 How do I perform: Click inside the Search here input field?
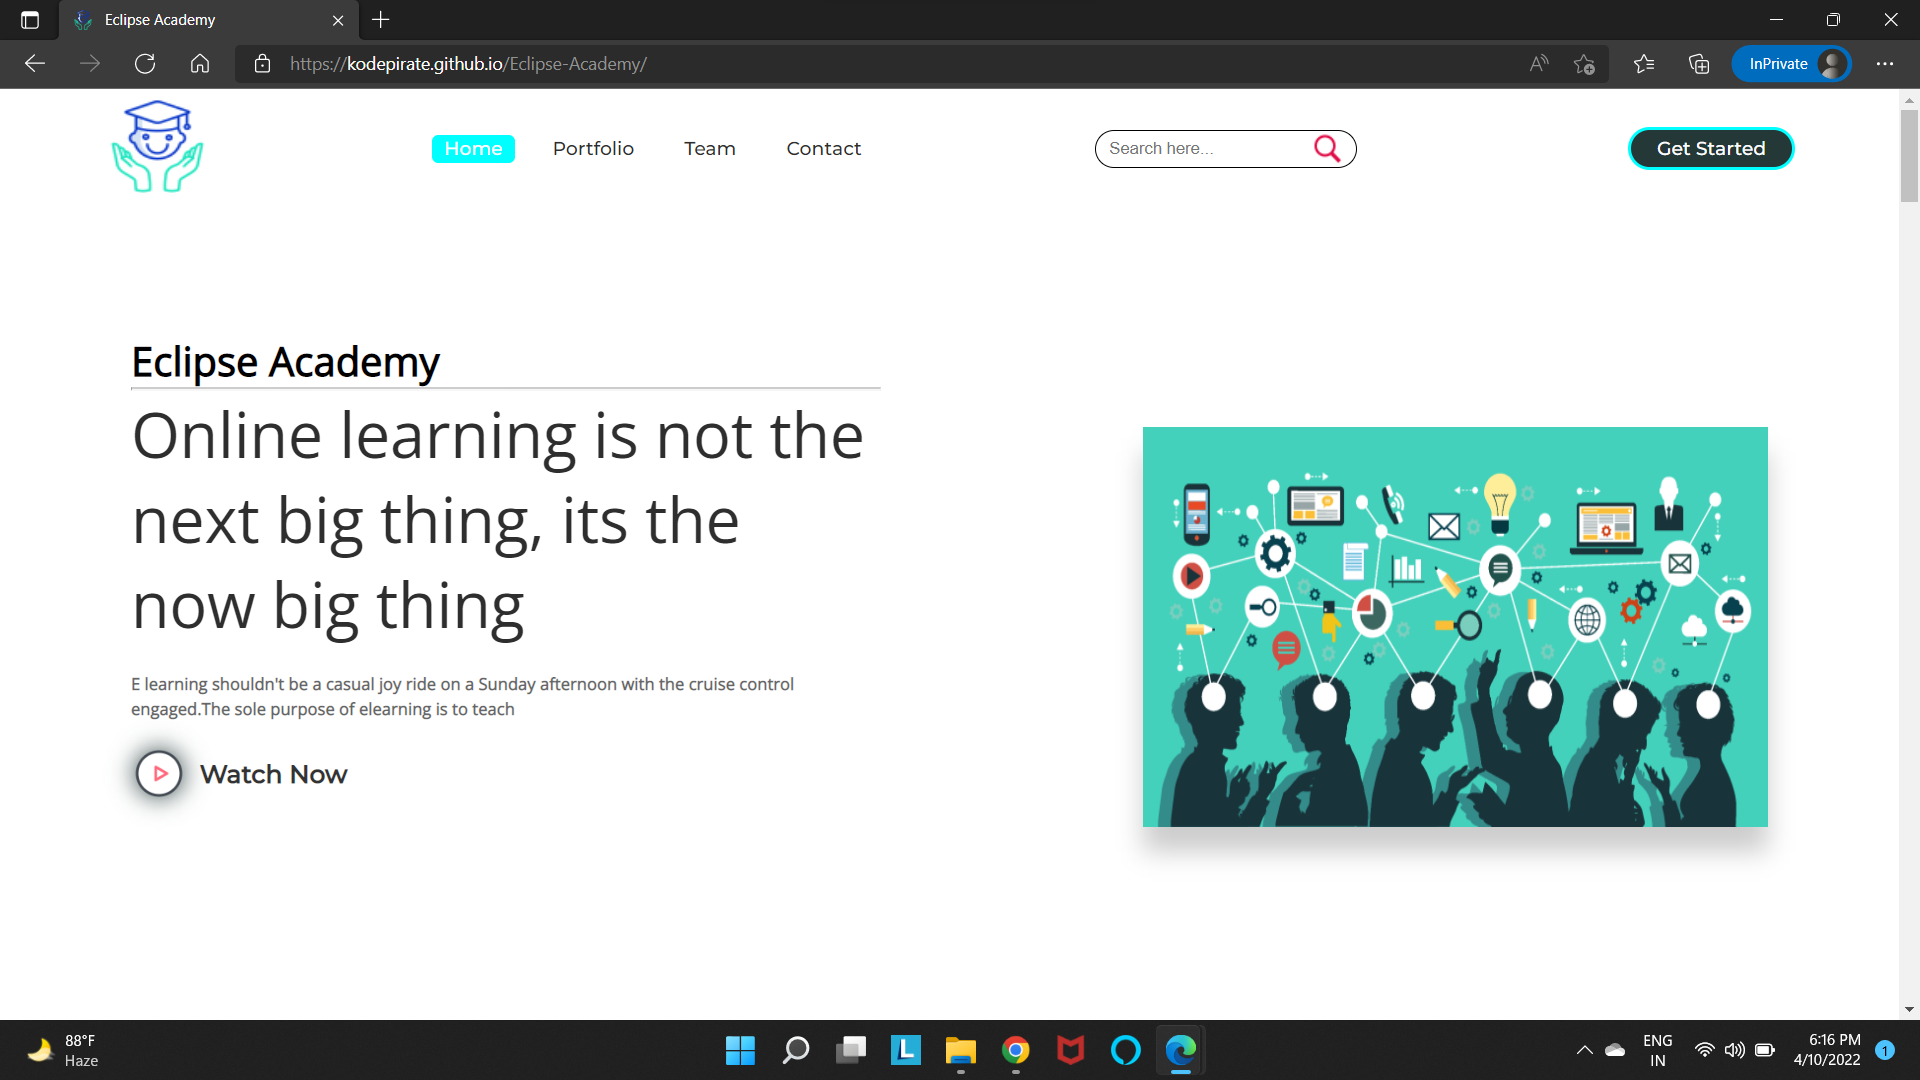click(x=1200, y=148)
